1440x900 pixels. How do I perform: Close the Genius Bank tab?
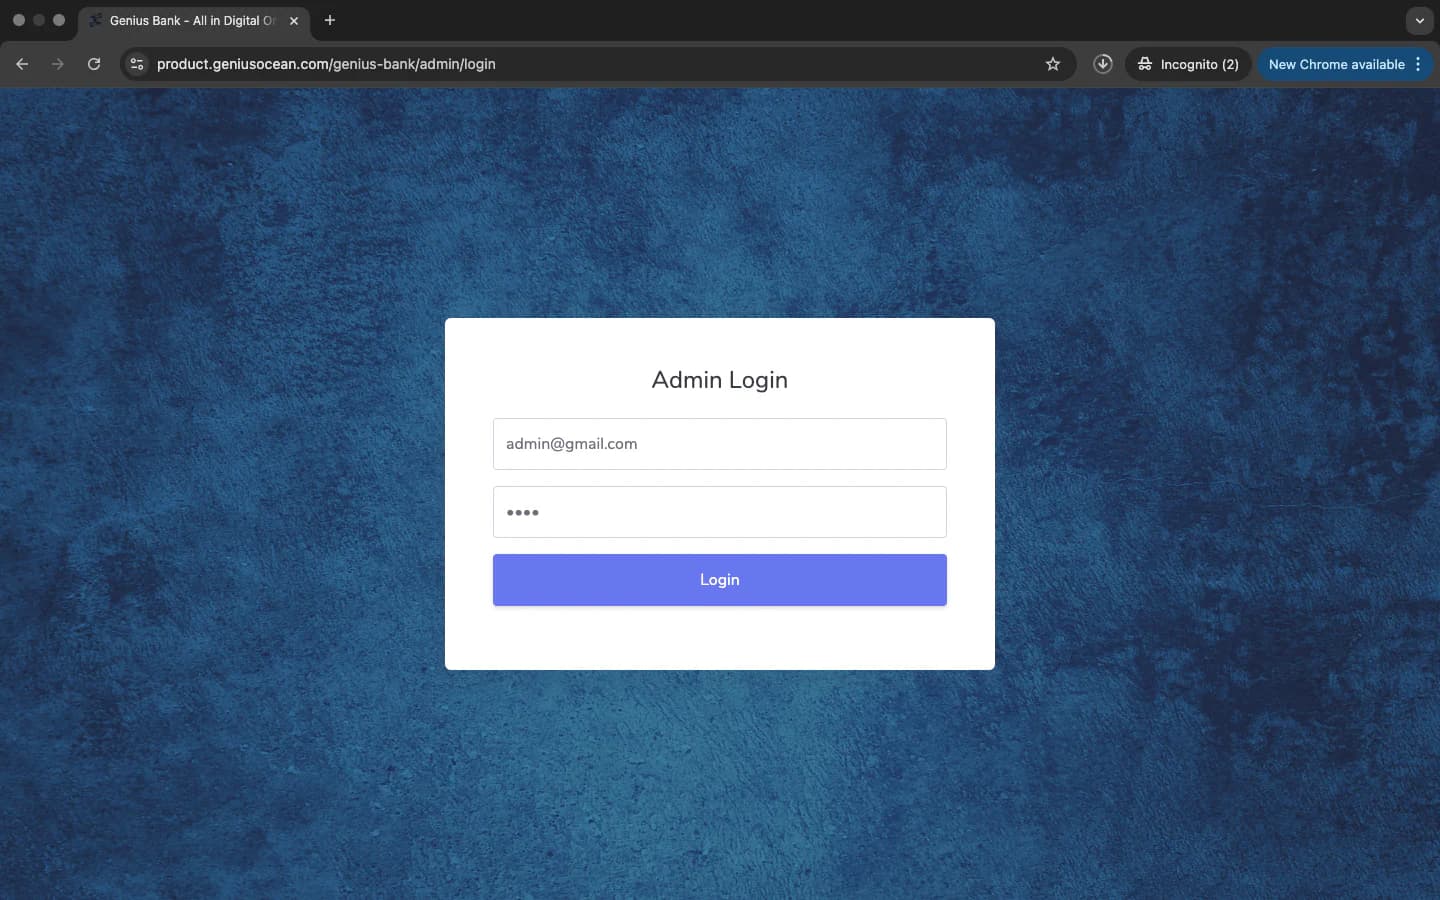pyautogui.click(x=294, y=20)
